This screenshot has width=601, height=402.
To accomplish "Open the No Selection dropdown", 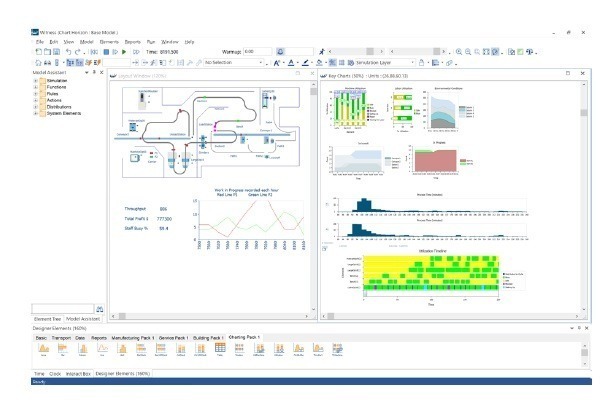I will [x=261, y=62].
